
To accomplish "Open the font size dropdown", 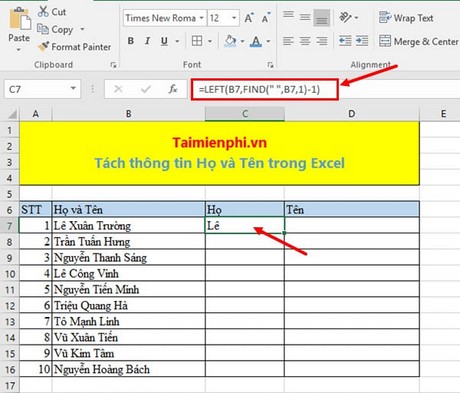I will pyautogui.click(x=234, y=18).
